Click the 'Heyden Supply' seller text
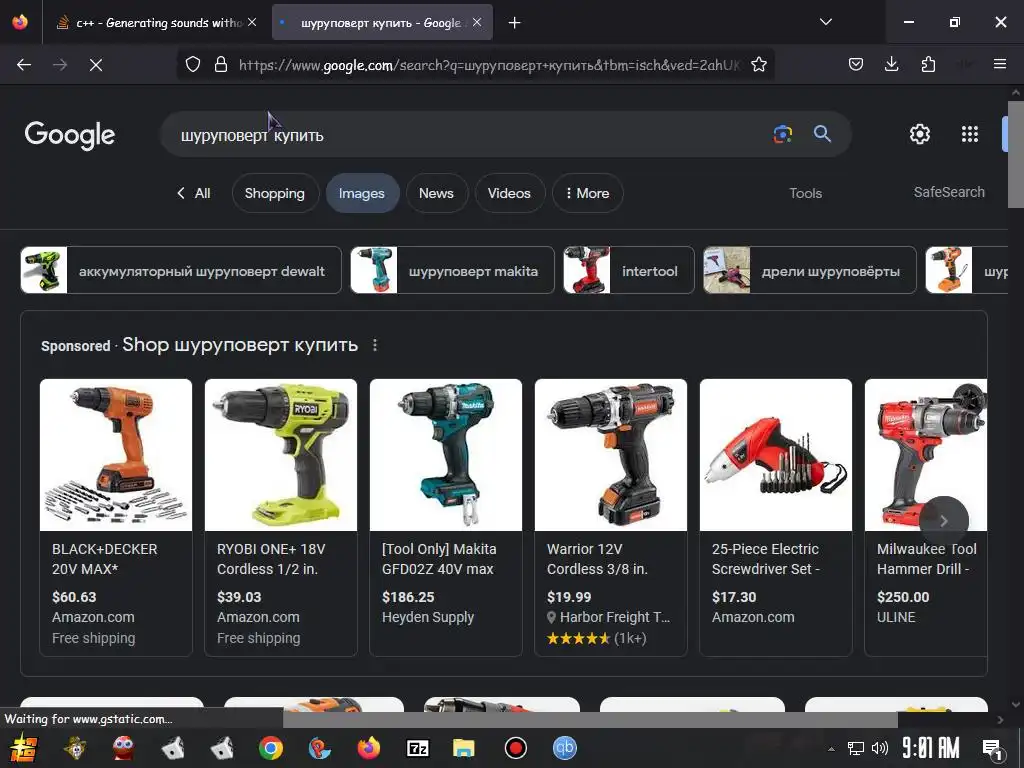The width and height of the screenshot is (1024, 768). (428, 617)
